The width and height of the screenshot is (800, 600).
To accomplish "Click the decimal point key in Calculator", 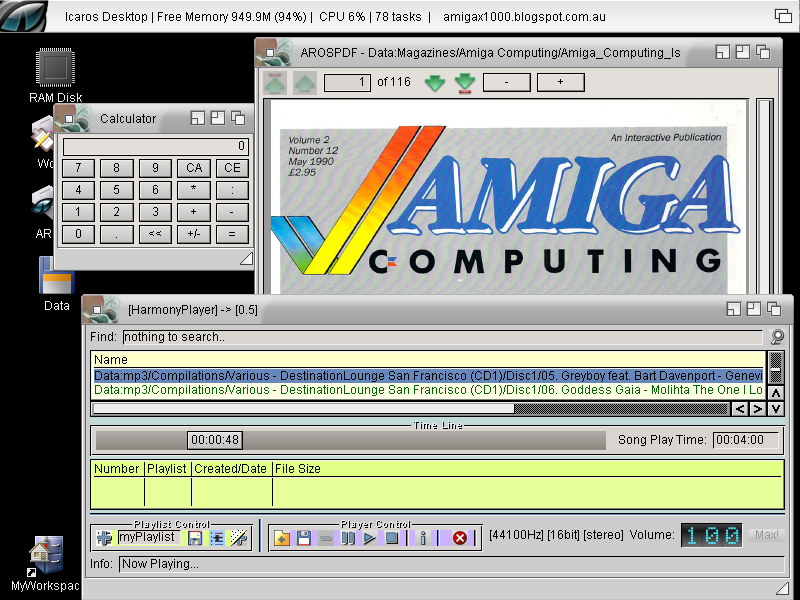I will pos(117,234).
